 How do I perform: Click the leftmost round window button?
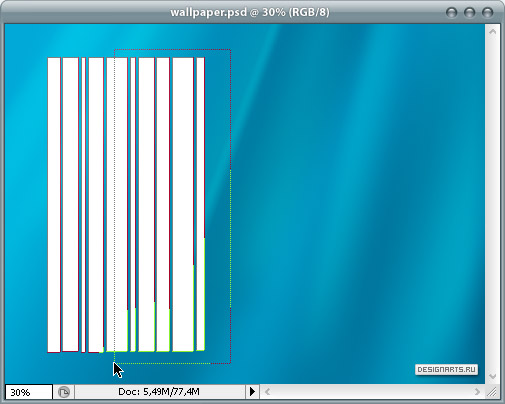tap(451, 13)
